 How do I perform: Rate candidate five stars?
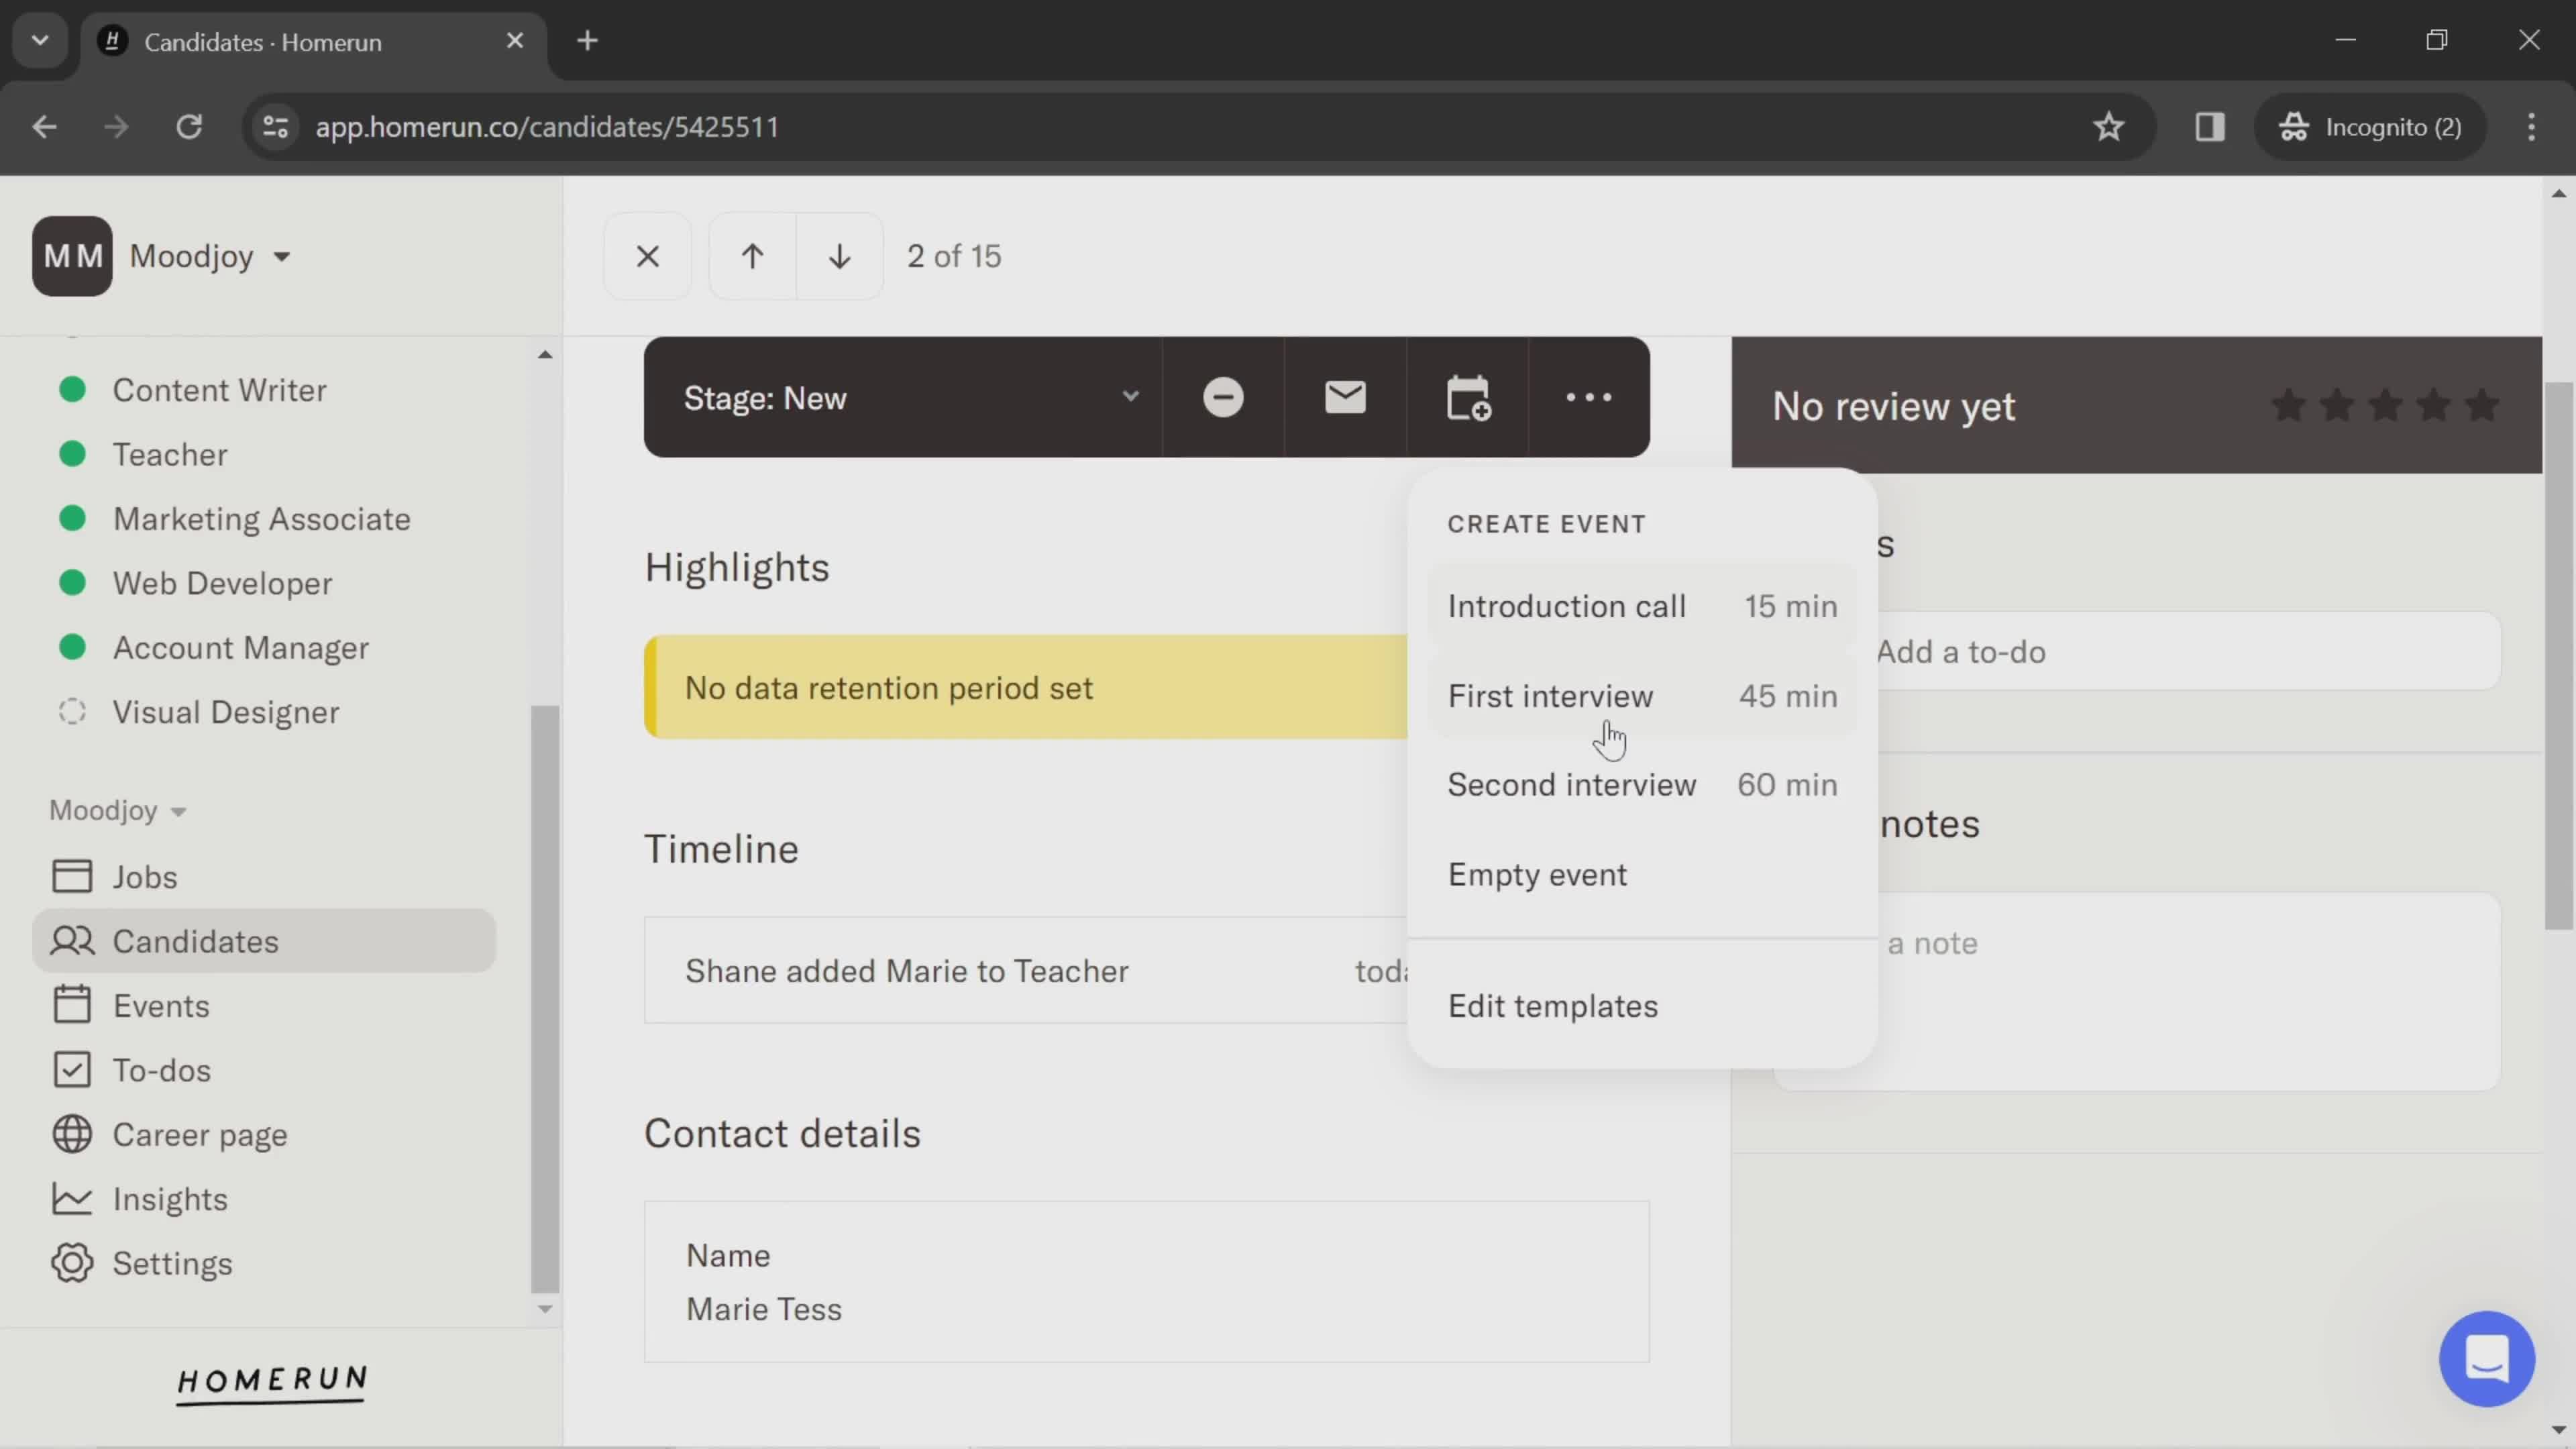tap(2482, 406)
